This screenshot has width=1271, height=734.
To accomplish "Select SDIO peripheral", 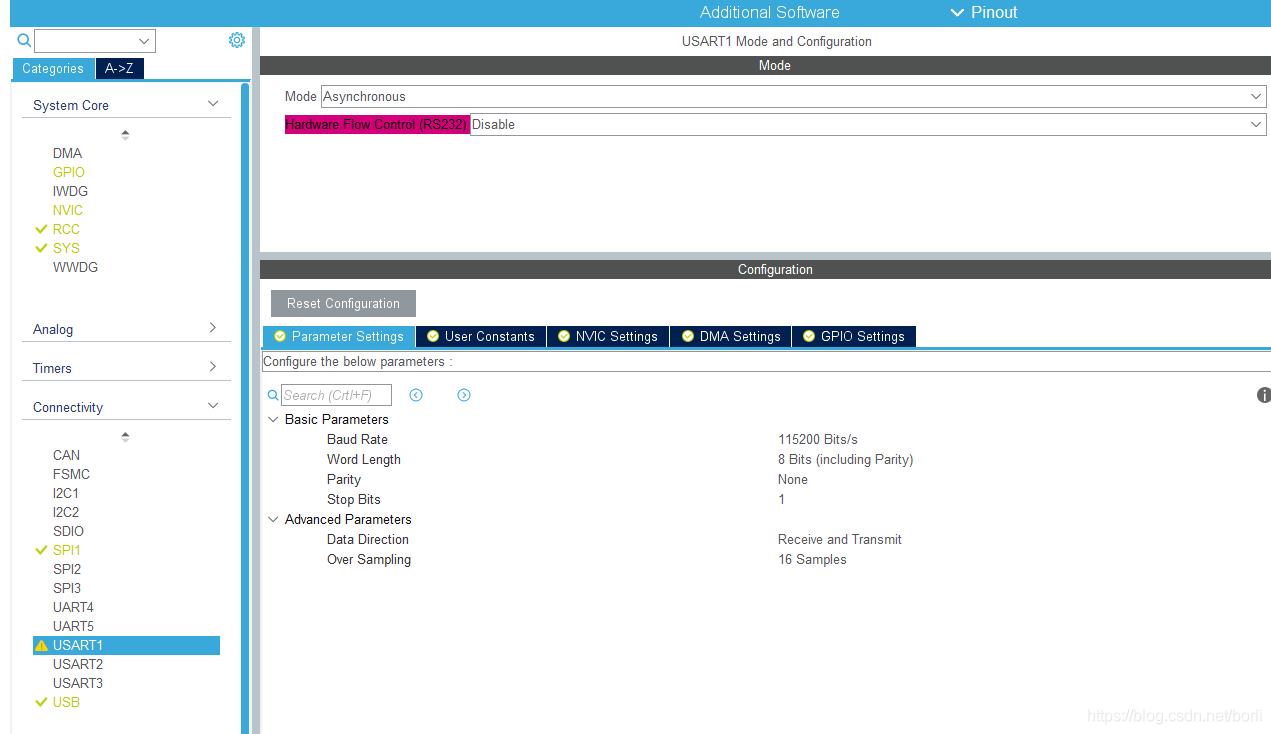I will coord(68,531).
